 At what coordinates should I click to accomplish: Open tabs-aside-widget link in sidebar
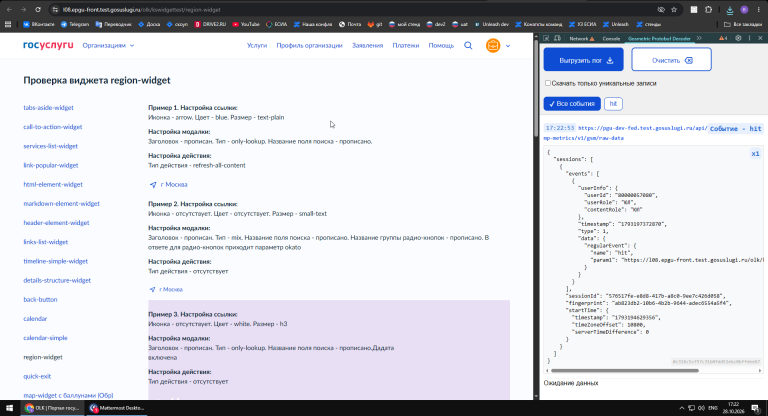tap(48, 108)
